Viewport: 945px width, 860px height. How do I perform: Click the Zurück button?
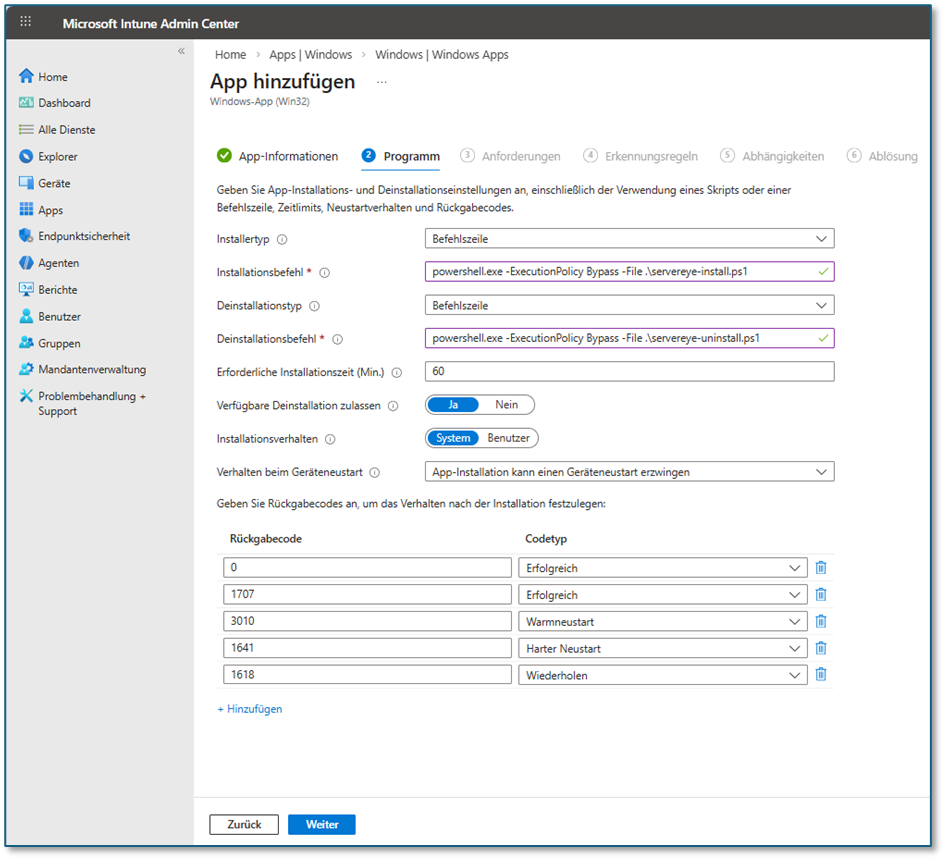point(244,824)
